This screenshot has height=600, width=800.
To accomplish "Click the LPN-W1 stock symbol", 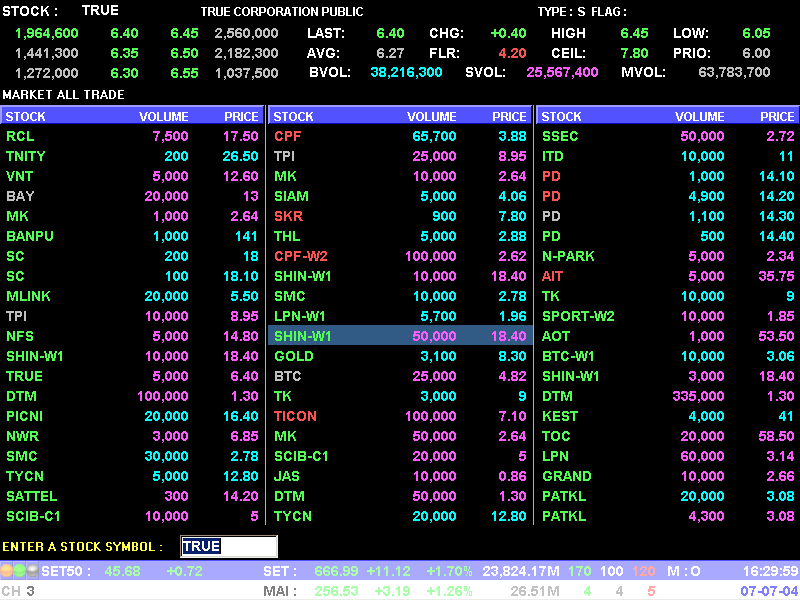I will pyautogui.click(x=300, y=316).
